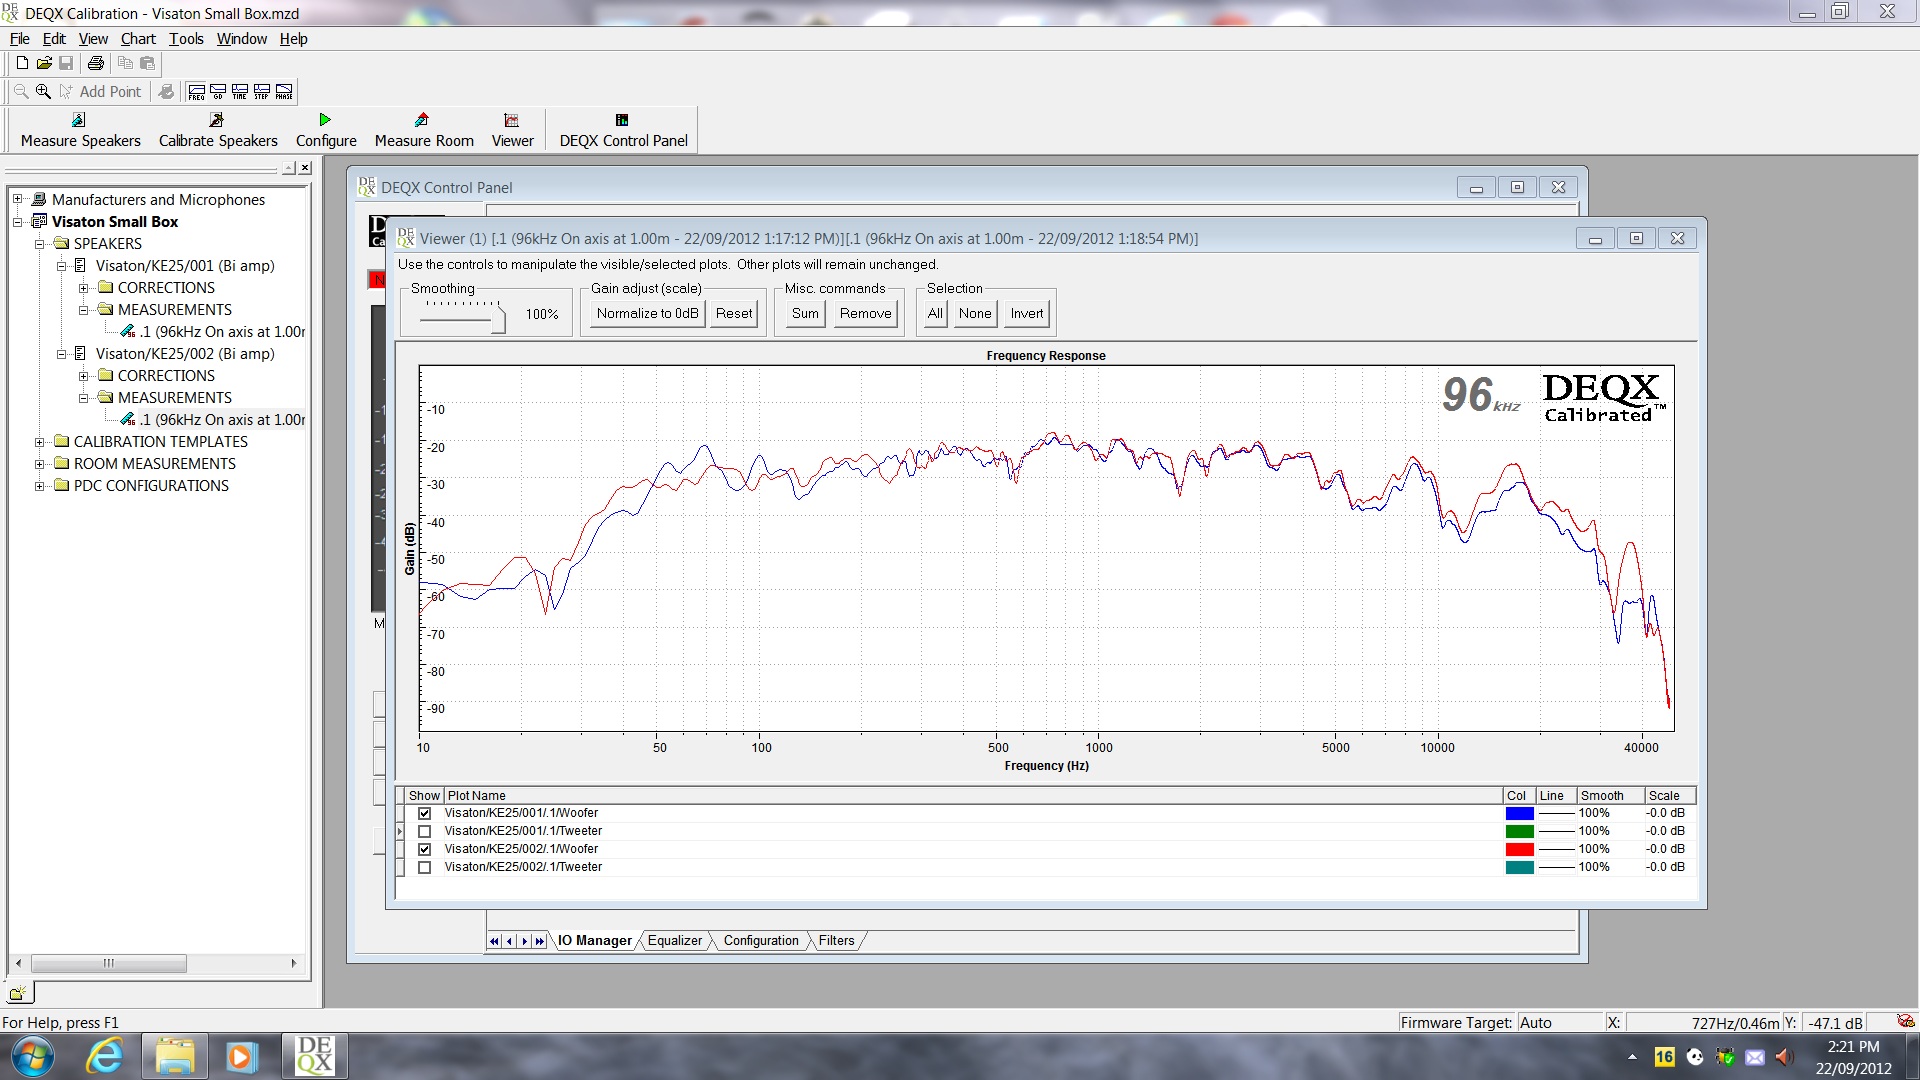Screen dimensions: 1920x1080
Task: Open the Edit menu
Action: click(54, 39)
